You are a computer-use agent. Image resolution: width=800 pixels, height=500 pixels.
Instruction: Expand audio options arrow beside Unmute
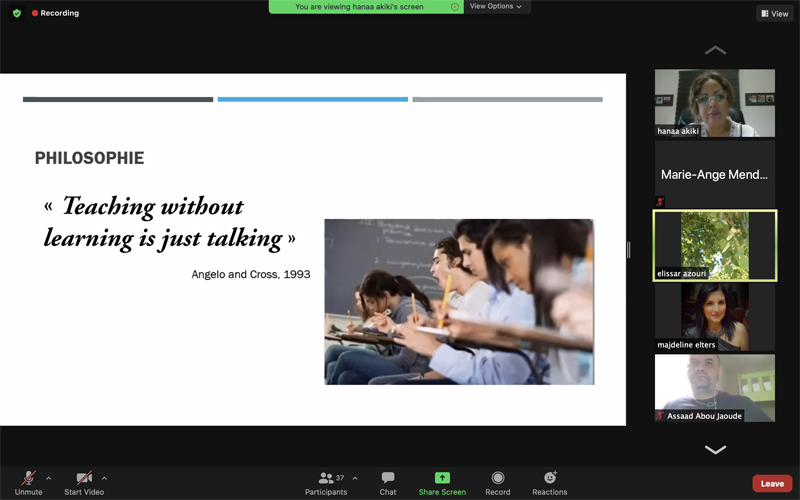pos(48,478)
